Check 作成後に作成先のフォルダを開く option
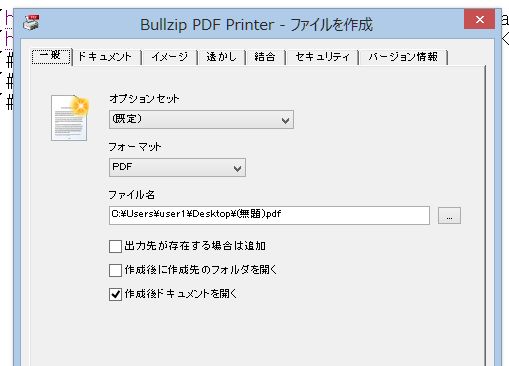This screenshot has width=509, height=366. click(115, 270)
